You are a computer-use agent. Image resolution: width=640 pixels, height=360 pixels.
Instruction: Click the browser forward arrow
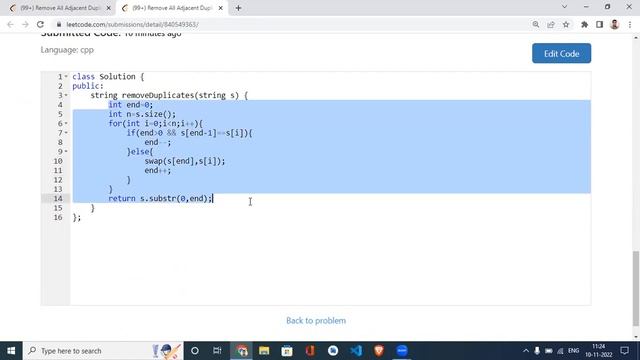[x=25, y=24]
